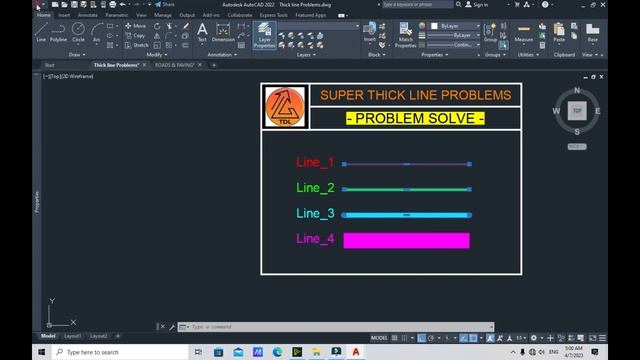
Task: Click the Paste tool
Action: [559, 33]
